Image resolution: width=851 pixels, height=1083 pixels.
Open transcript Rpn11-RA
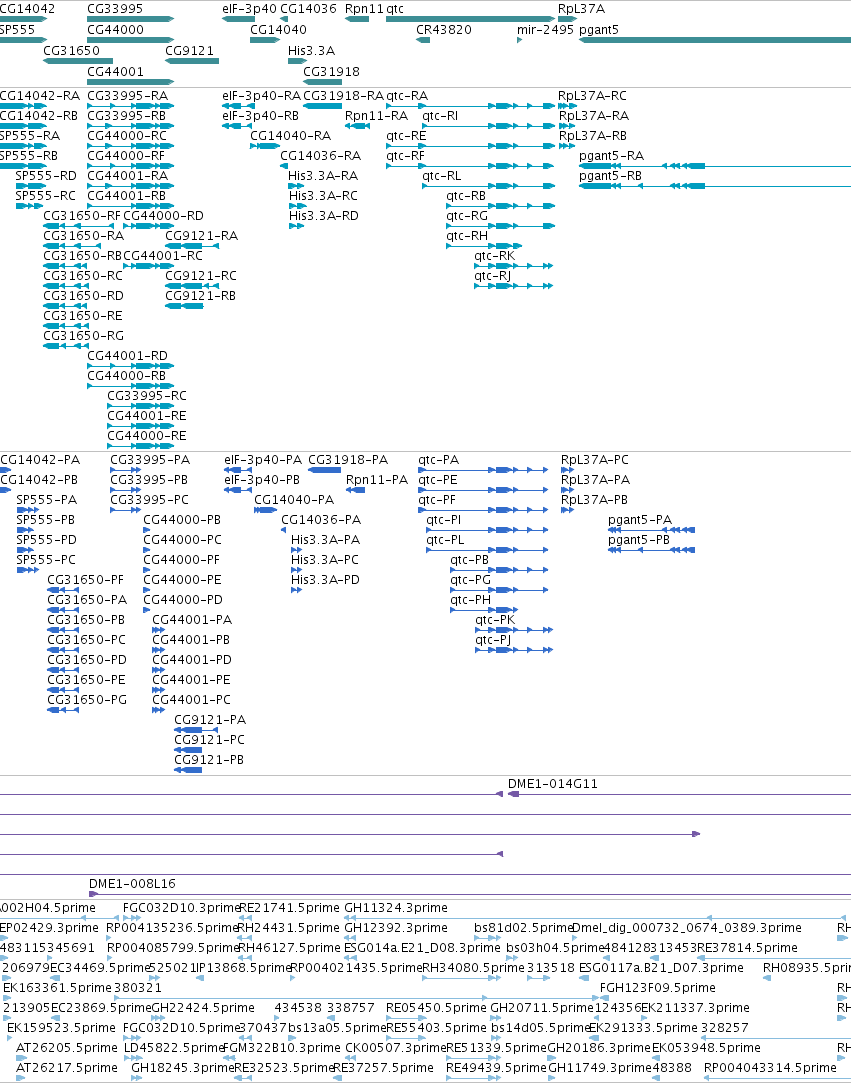coord(358,126)
